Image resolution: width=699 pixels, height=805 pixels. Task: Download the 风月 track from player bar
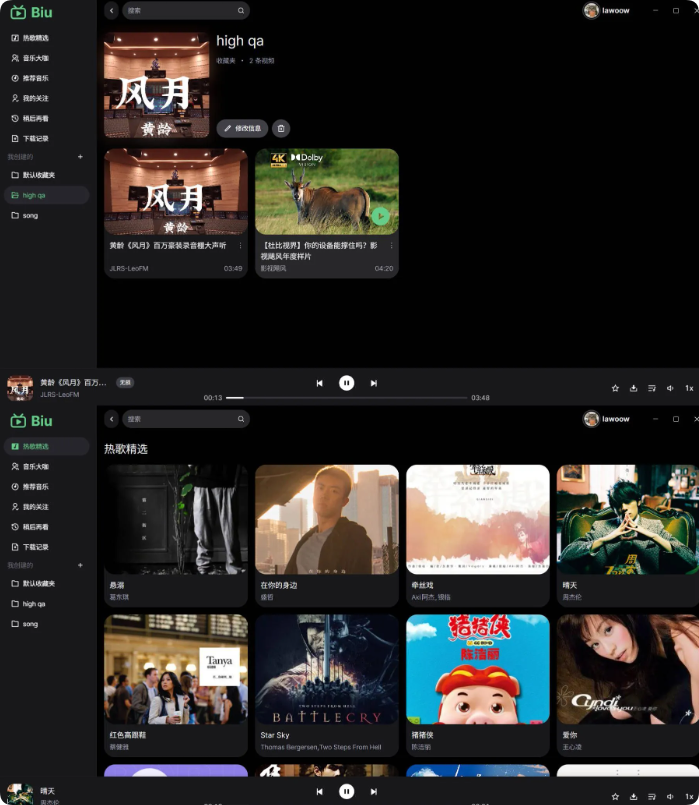point(633,388)
